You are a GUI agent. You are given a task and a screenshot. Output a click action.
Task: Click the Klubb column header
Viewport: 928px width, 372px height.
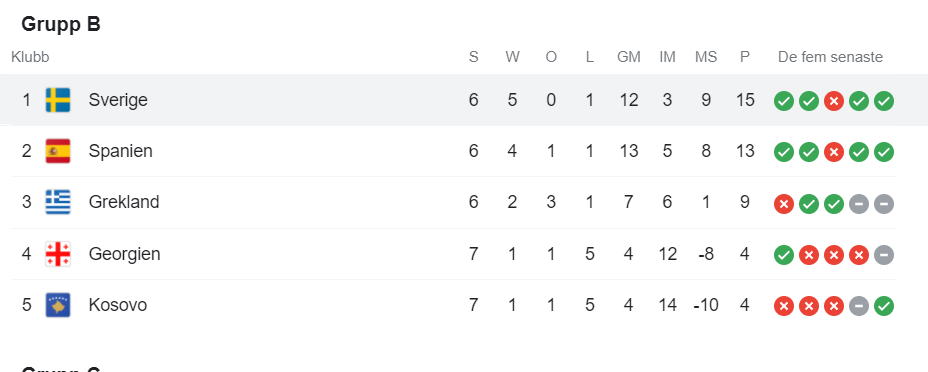coord(30,57)
